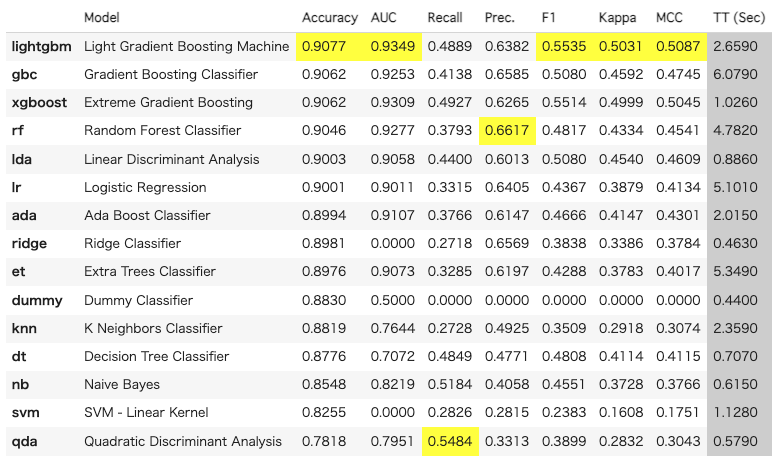Viewport: 781px width, 463px height.
Task: Click the Model column header
Action: 103,18
